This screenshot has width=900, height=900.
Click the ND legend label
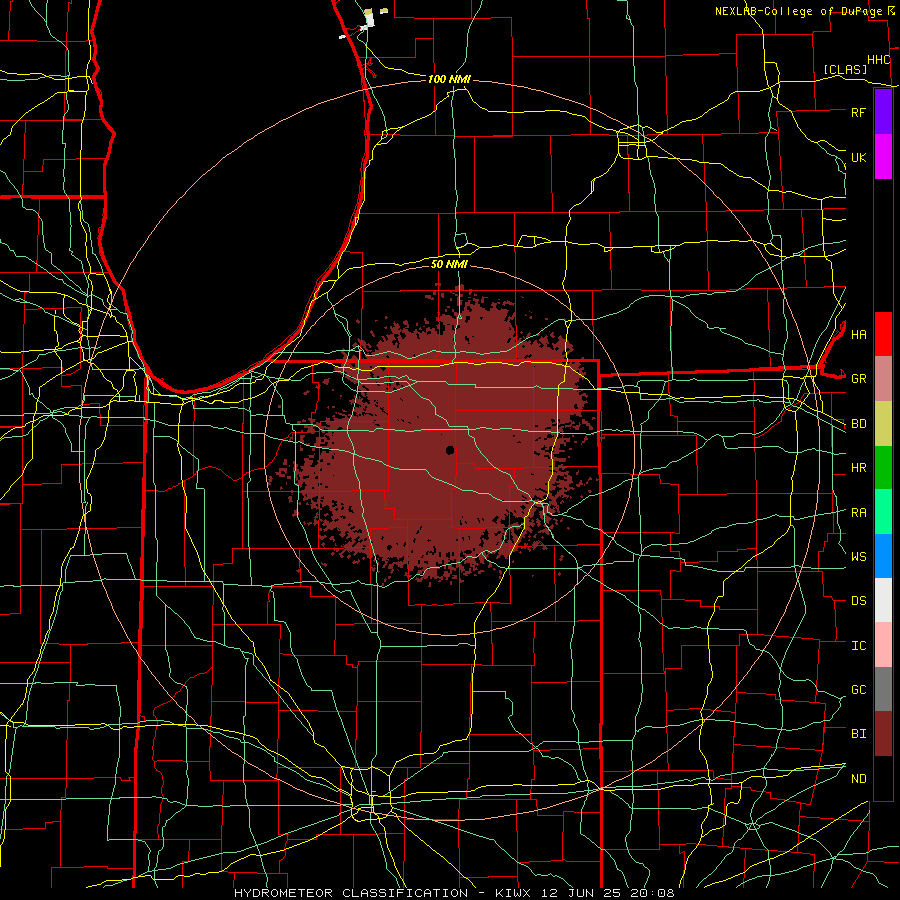pyautogui.click(x=858, y=778)
